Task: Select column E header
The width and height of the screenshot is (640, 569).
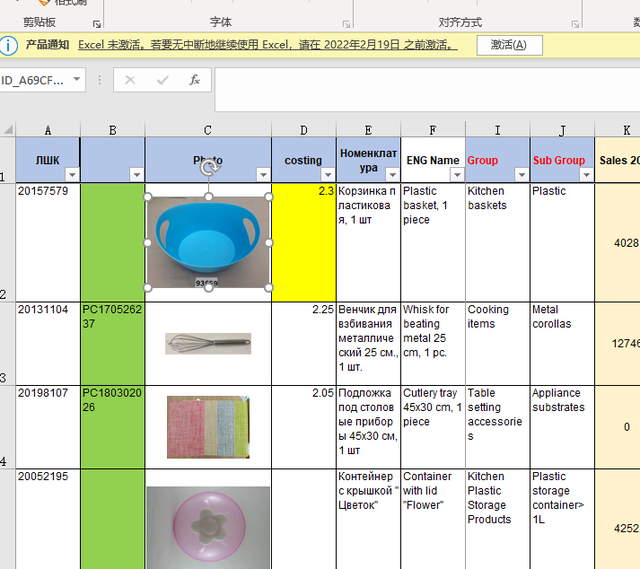Action: pos(368,130)
